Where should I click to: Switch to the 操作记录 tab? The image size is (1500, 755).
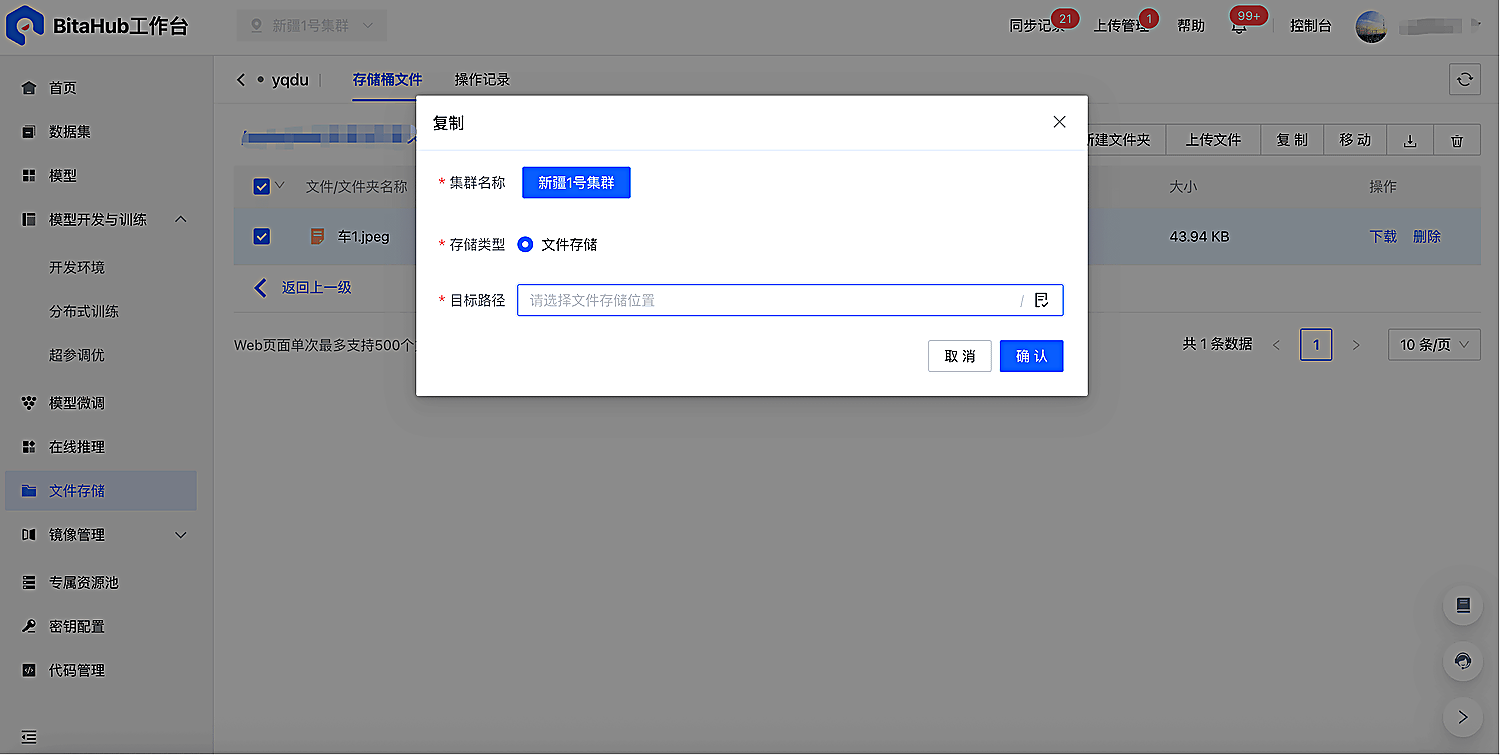[x=482, y=80]
